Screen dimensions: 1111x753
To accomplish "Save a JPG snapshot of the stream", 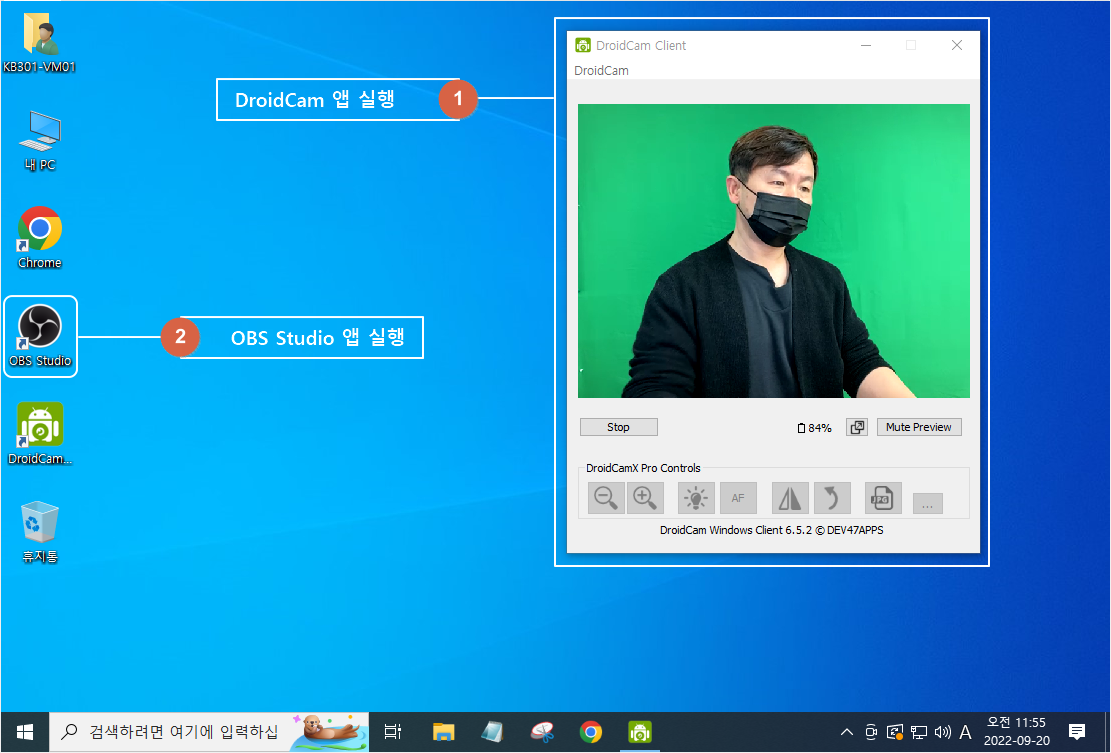I will click(x=882, y=498).
